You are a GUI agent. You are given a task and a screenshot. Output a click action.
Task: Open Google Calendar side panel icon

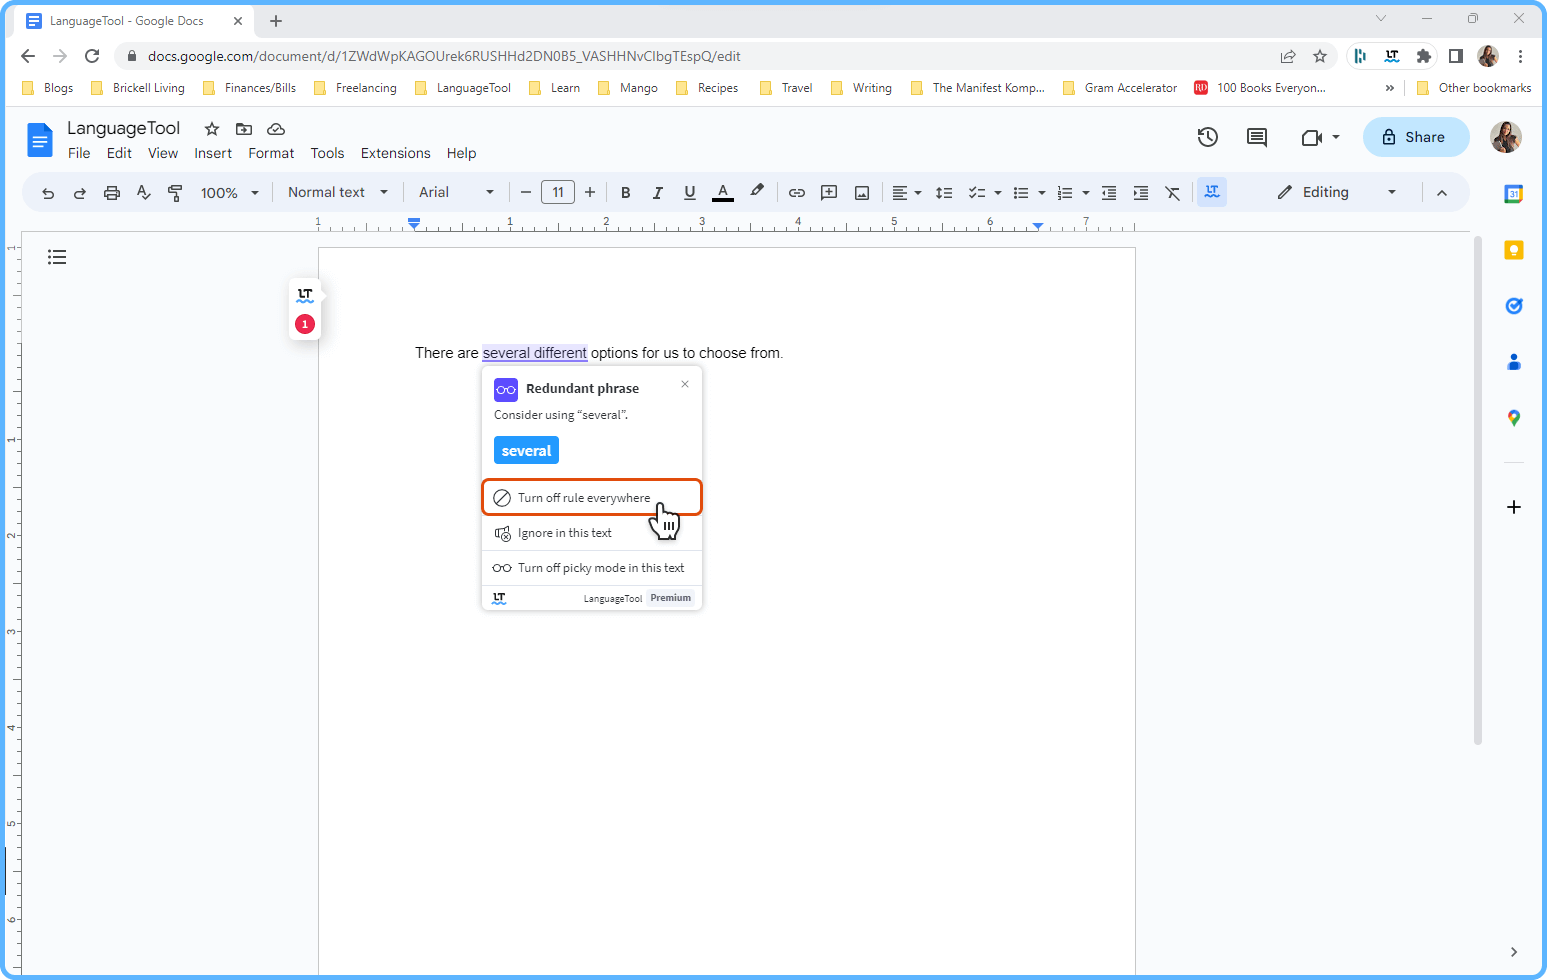1514,194
